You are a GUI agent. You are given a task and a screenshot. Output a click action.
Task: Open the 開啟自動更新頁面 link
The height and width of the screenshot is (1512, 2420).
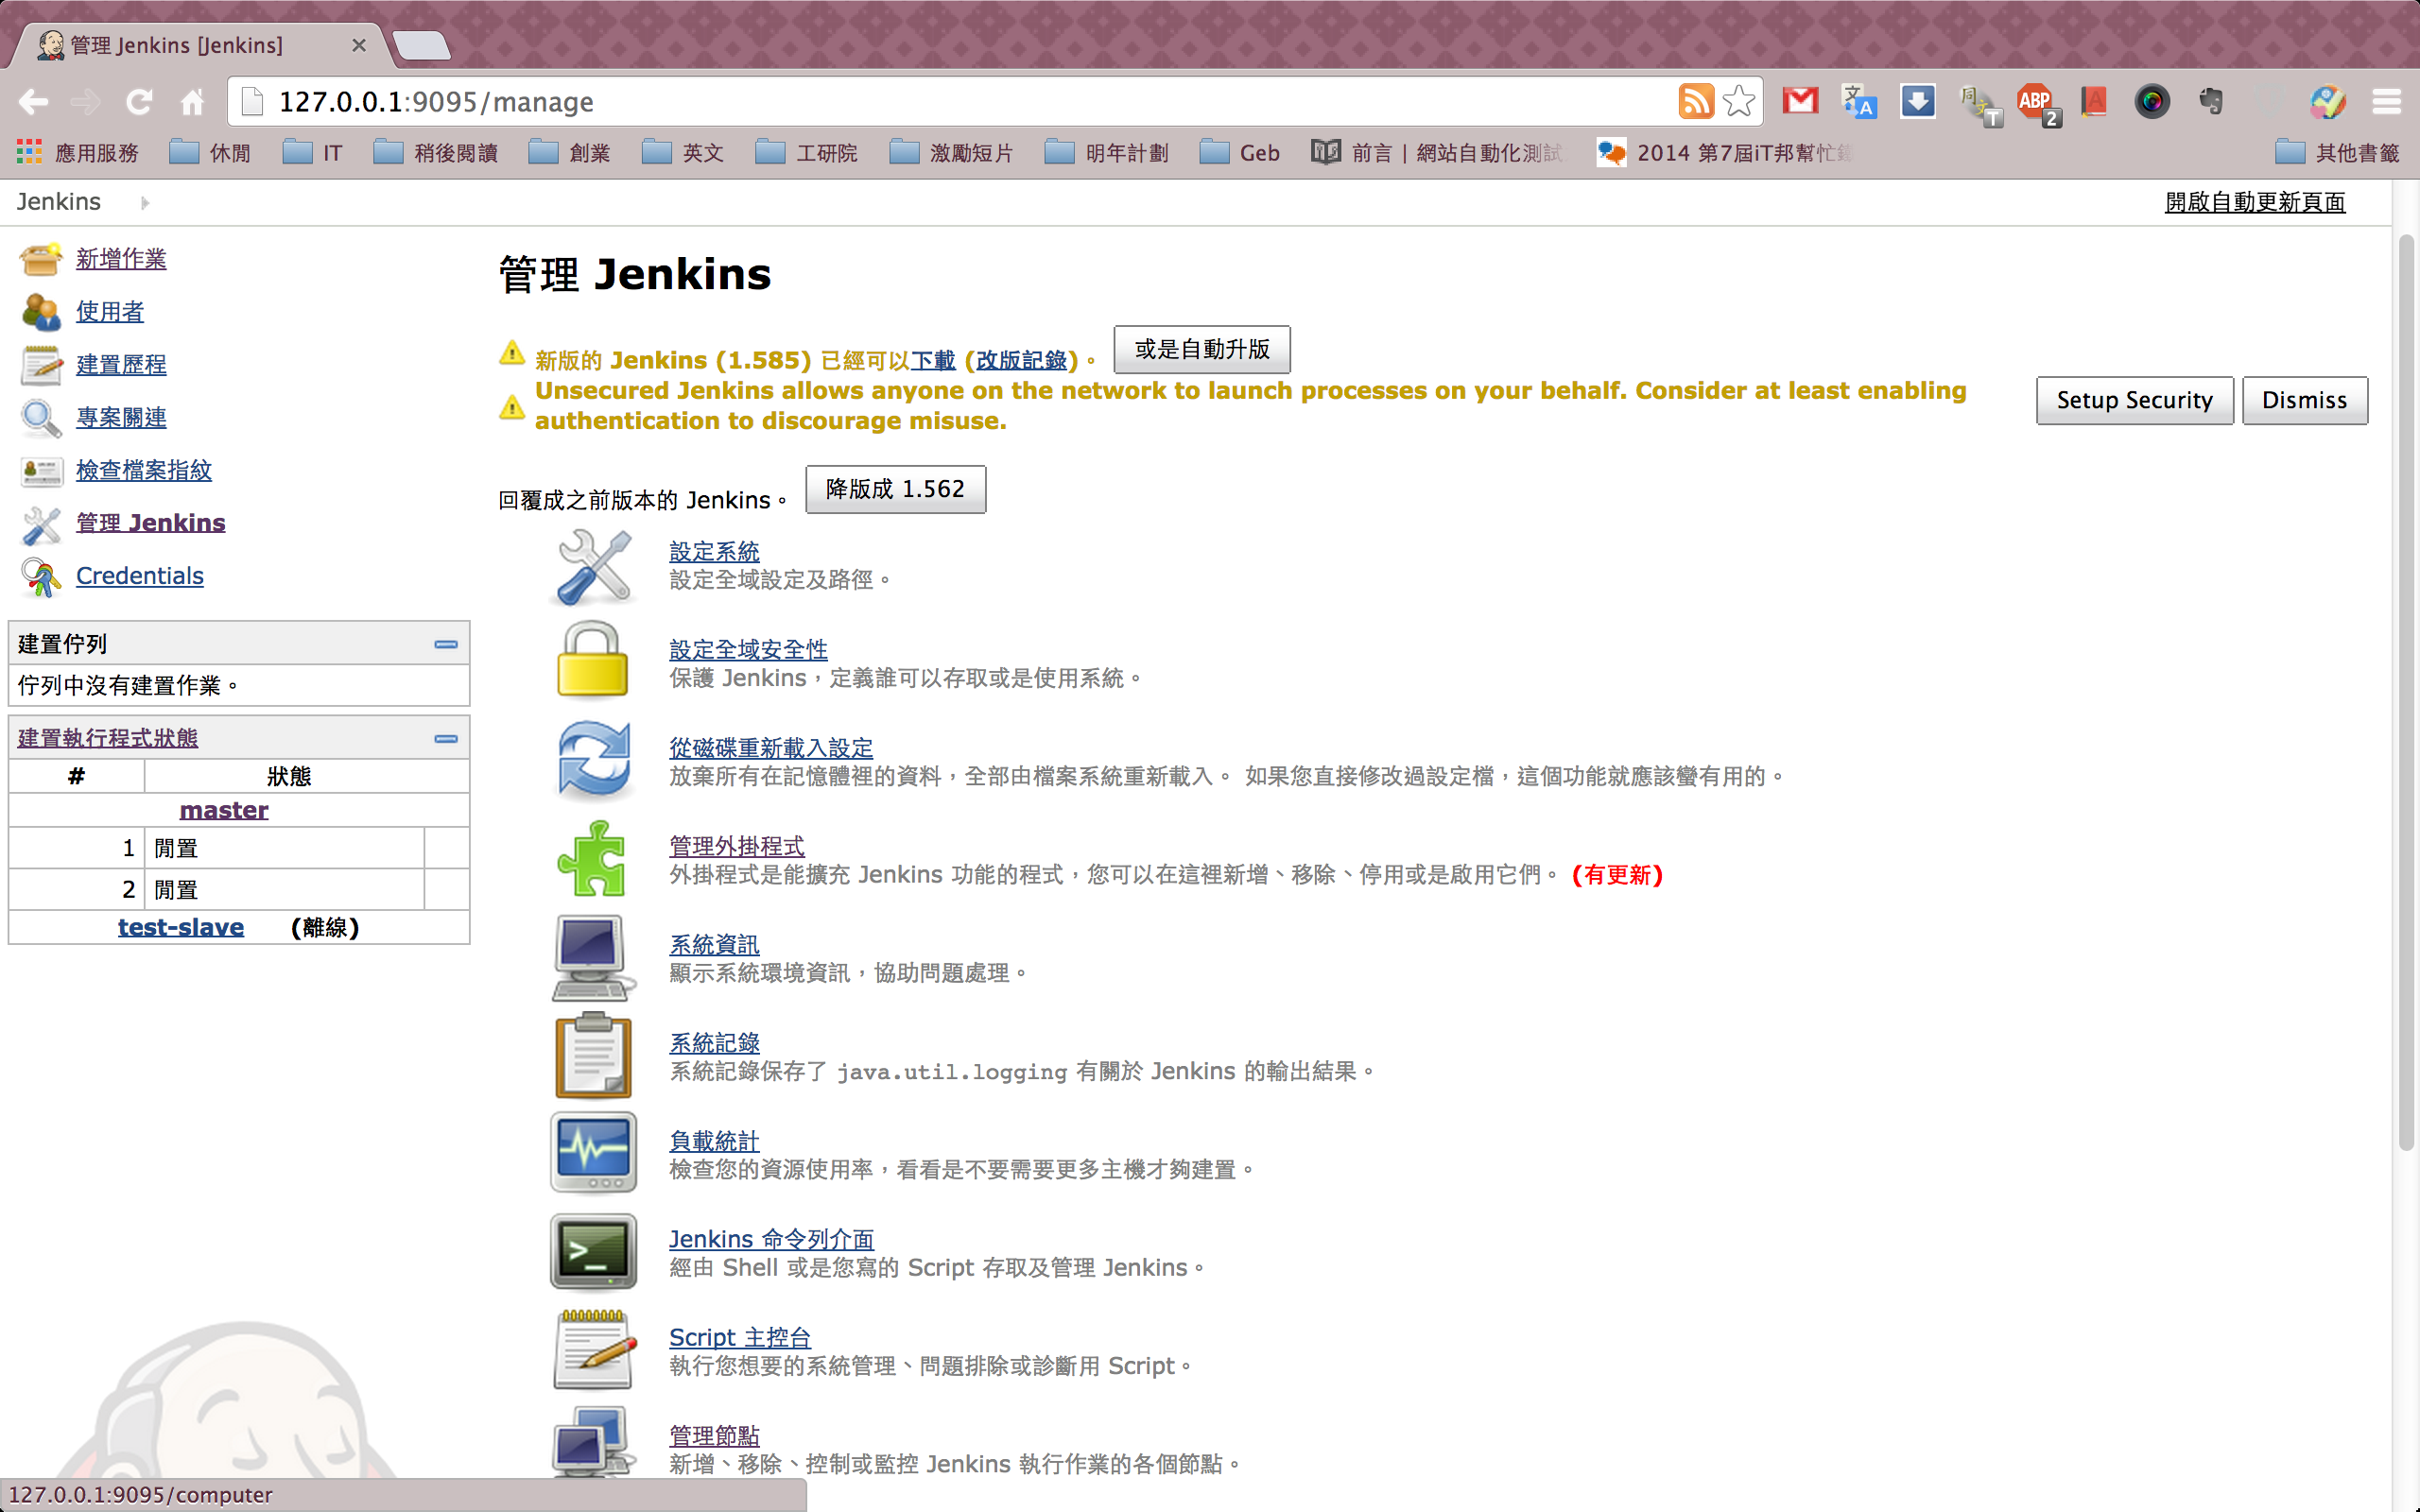2255,203
